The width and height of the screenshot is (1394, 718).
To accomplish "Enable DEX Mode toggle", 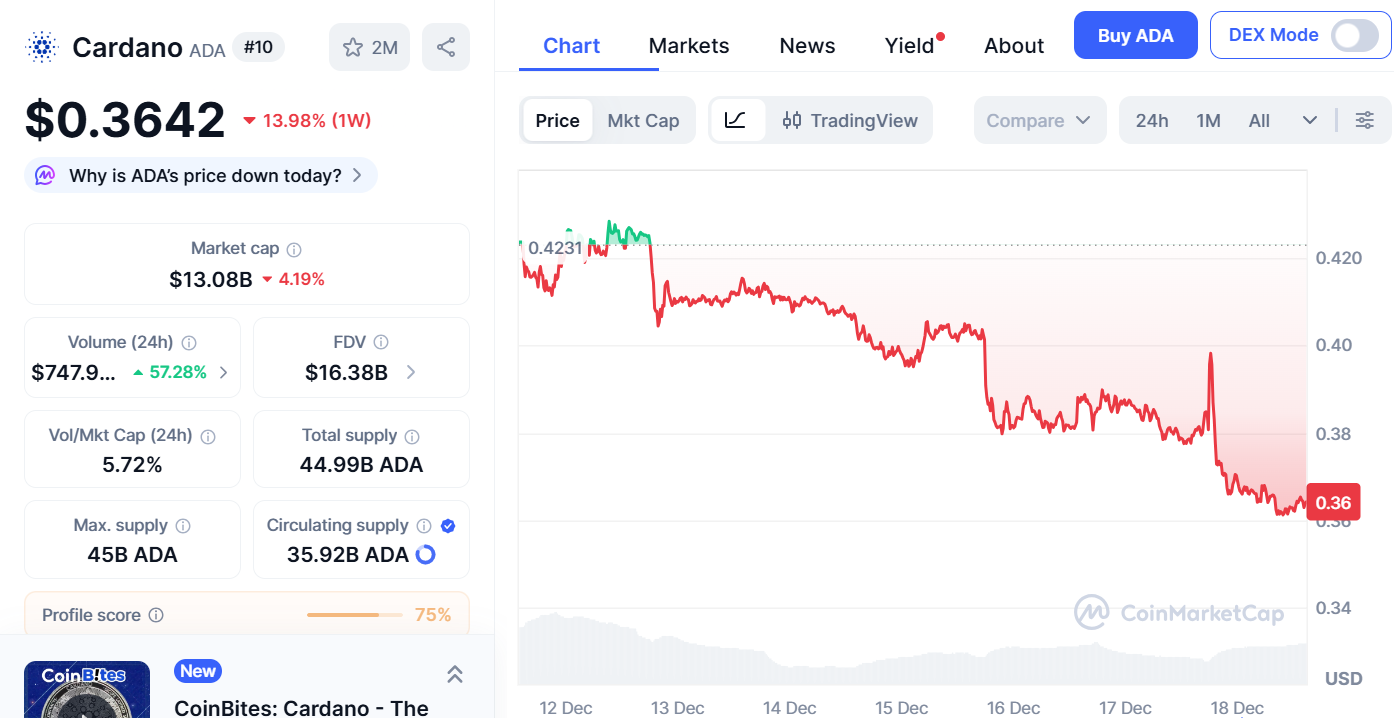I will point(1356,35).
